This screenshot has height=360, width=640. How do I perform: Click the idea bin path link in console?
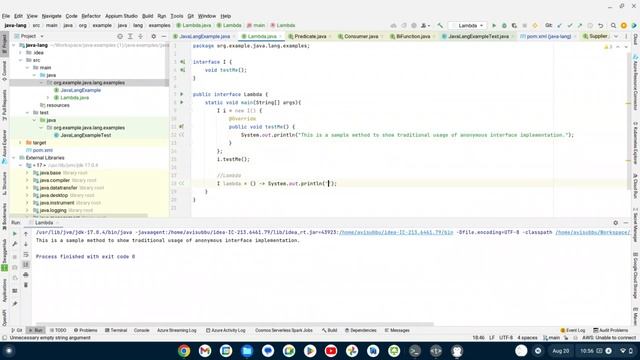click(396, 232)
